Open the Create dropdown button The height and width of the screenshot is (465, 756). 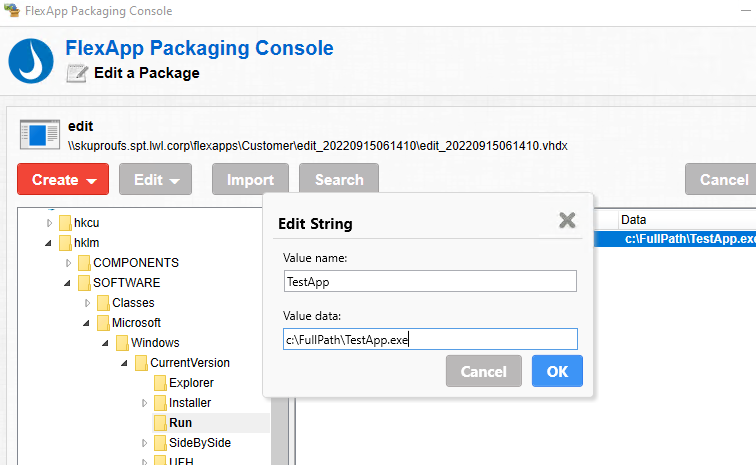63,179
